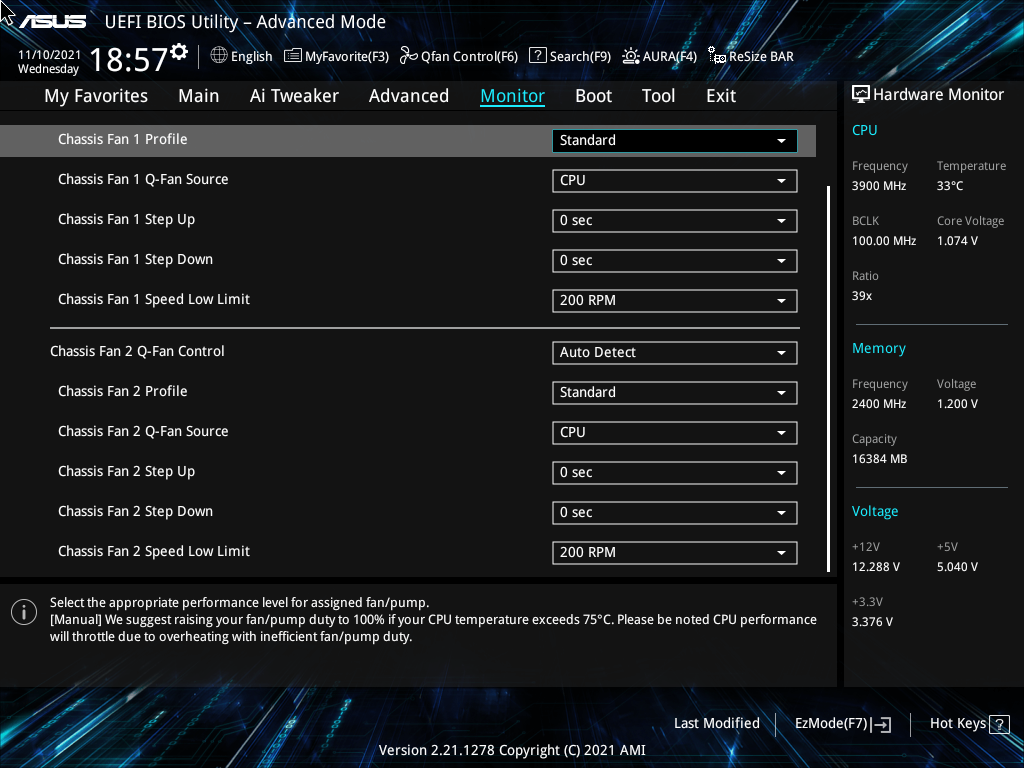Click the 18:57 clock display
This screenshot has height=768, width=1024.
click(x=129, y=59)
